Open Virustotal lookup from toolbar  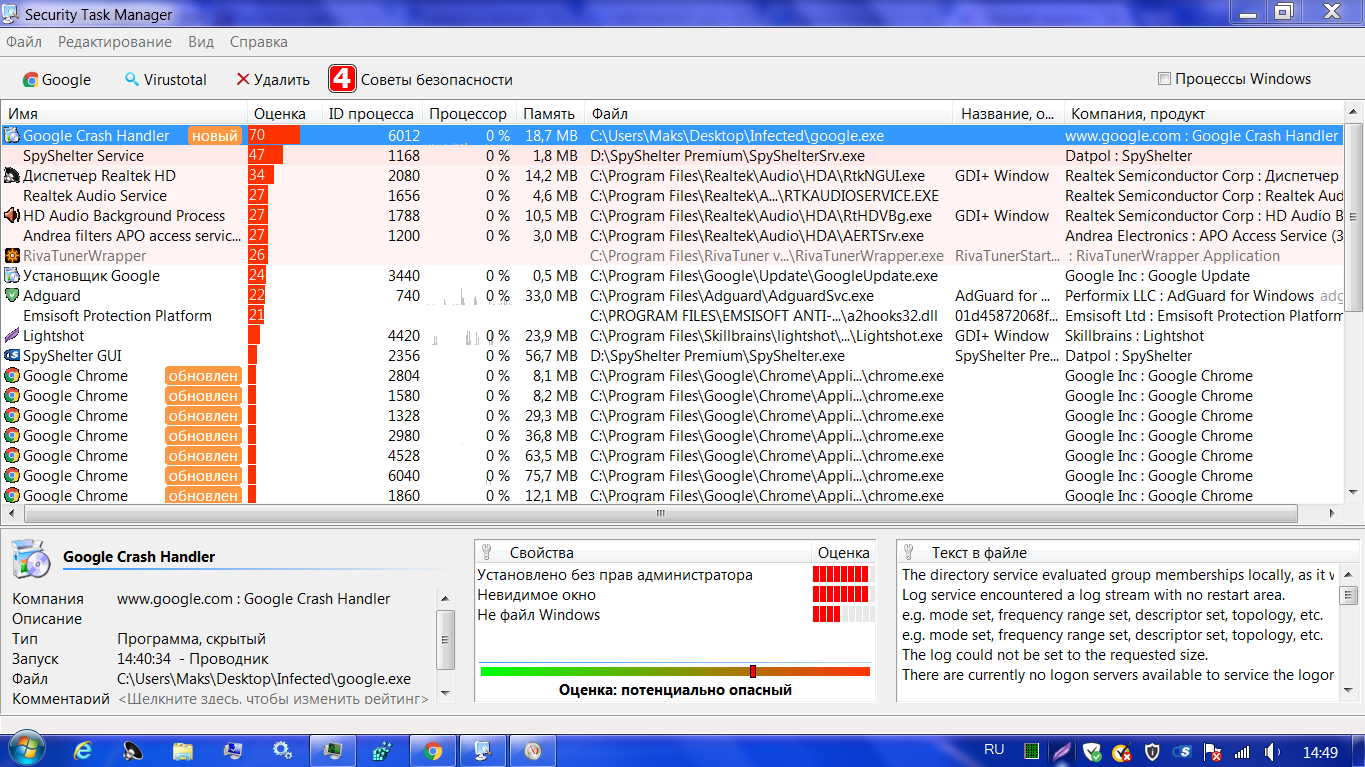(165, 80)
